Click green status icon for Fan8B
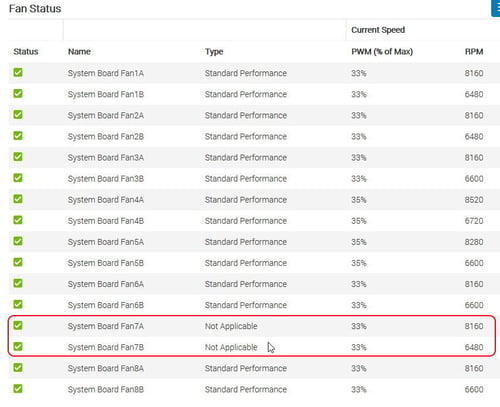Screen dimensions: 500x407 coord(18,389)
